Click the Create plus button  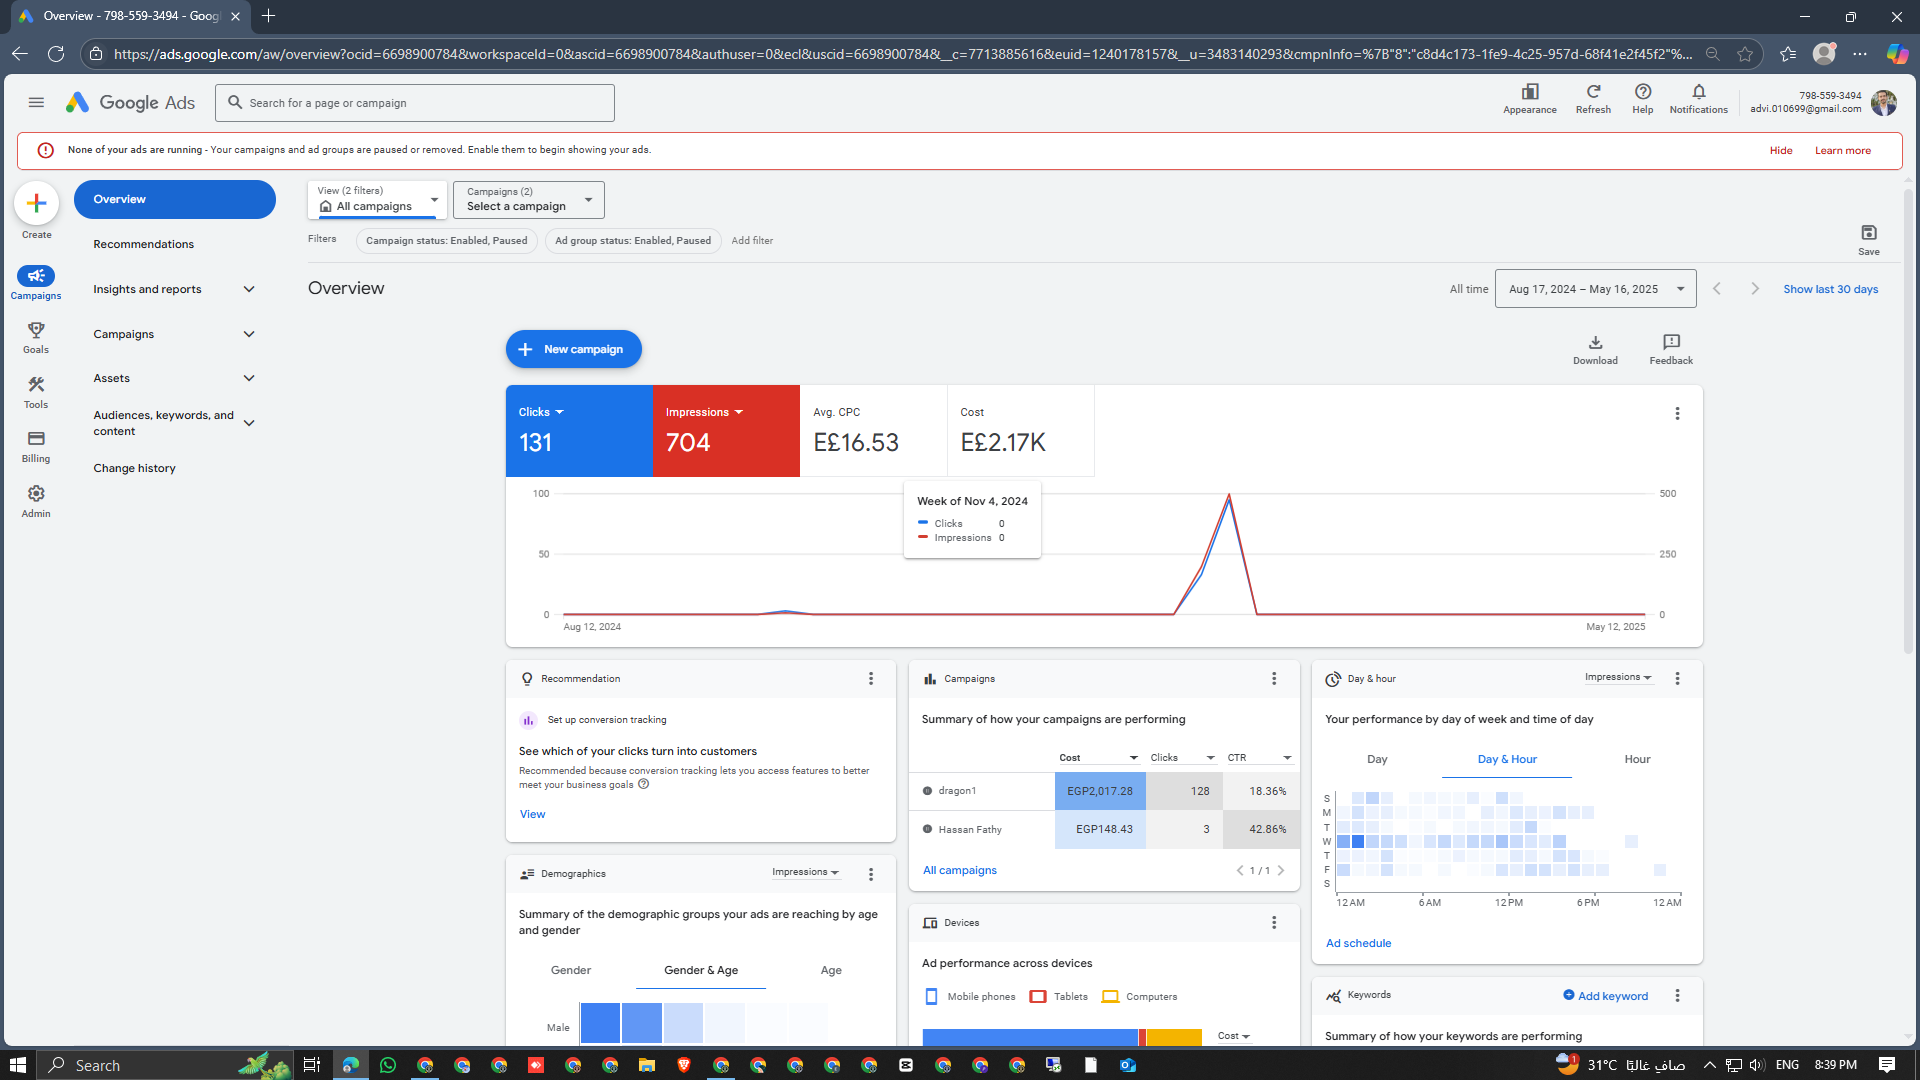tap(37, 203)
